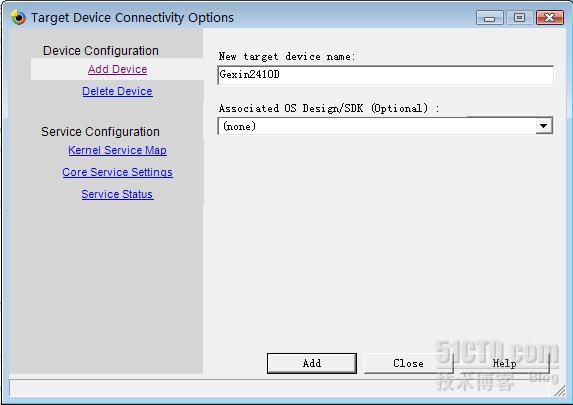Click the Add button

tap(312, 363)
